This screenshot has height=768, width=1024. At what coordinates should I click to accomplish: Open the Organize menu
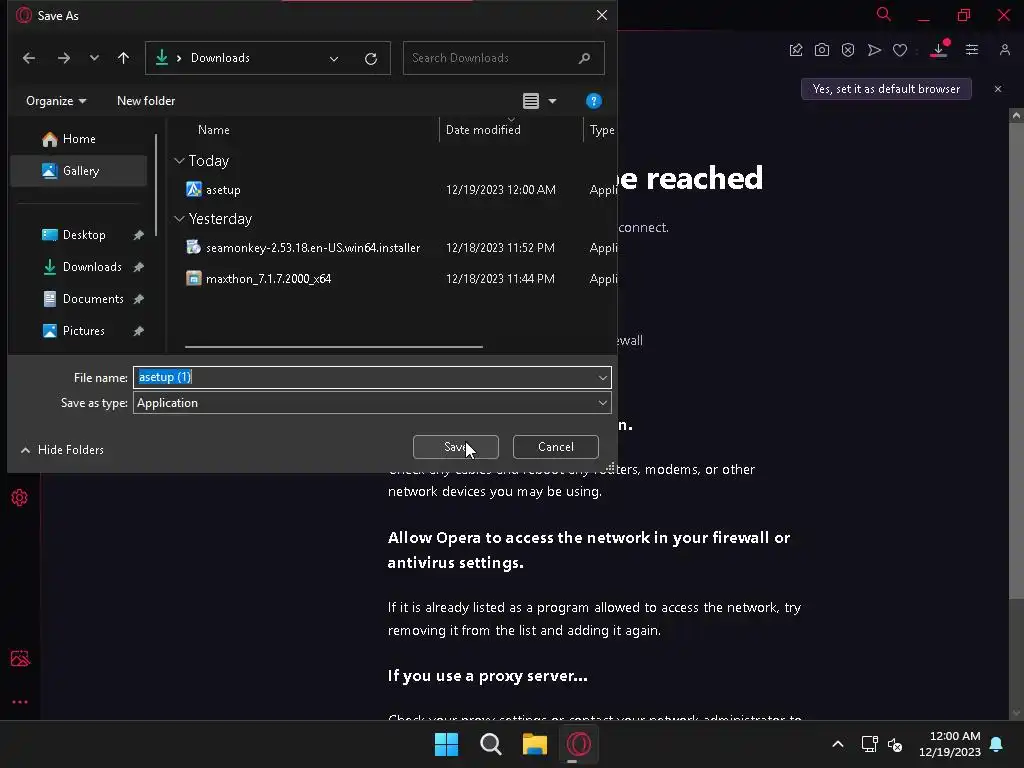point(56,101)
